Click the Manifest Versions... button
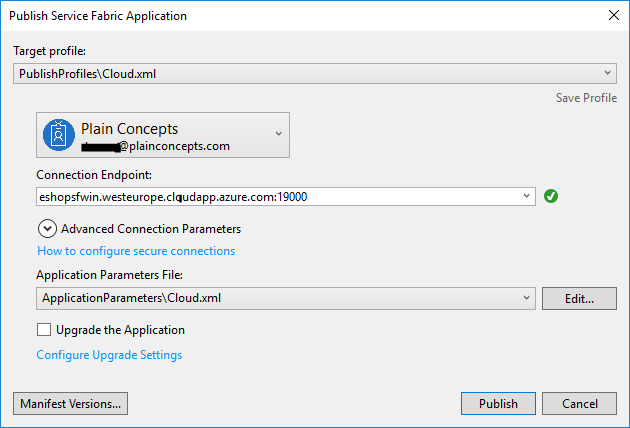Image resolution: width=630 pixels, height=428 pixels. pos(70,404)
